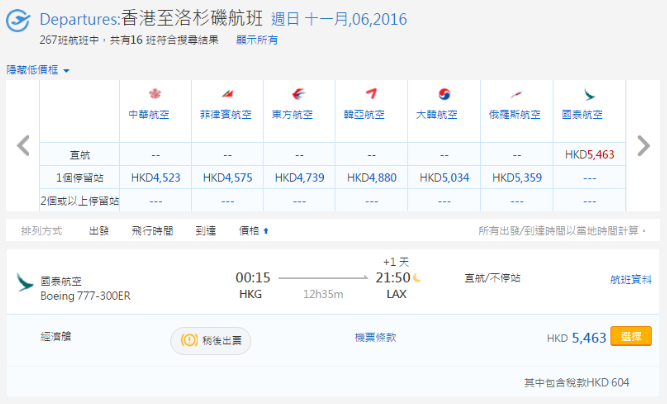Select HKD4,523 one-stop fare

[x=156, y=178]
